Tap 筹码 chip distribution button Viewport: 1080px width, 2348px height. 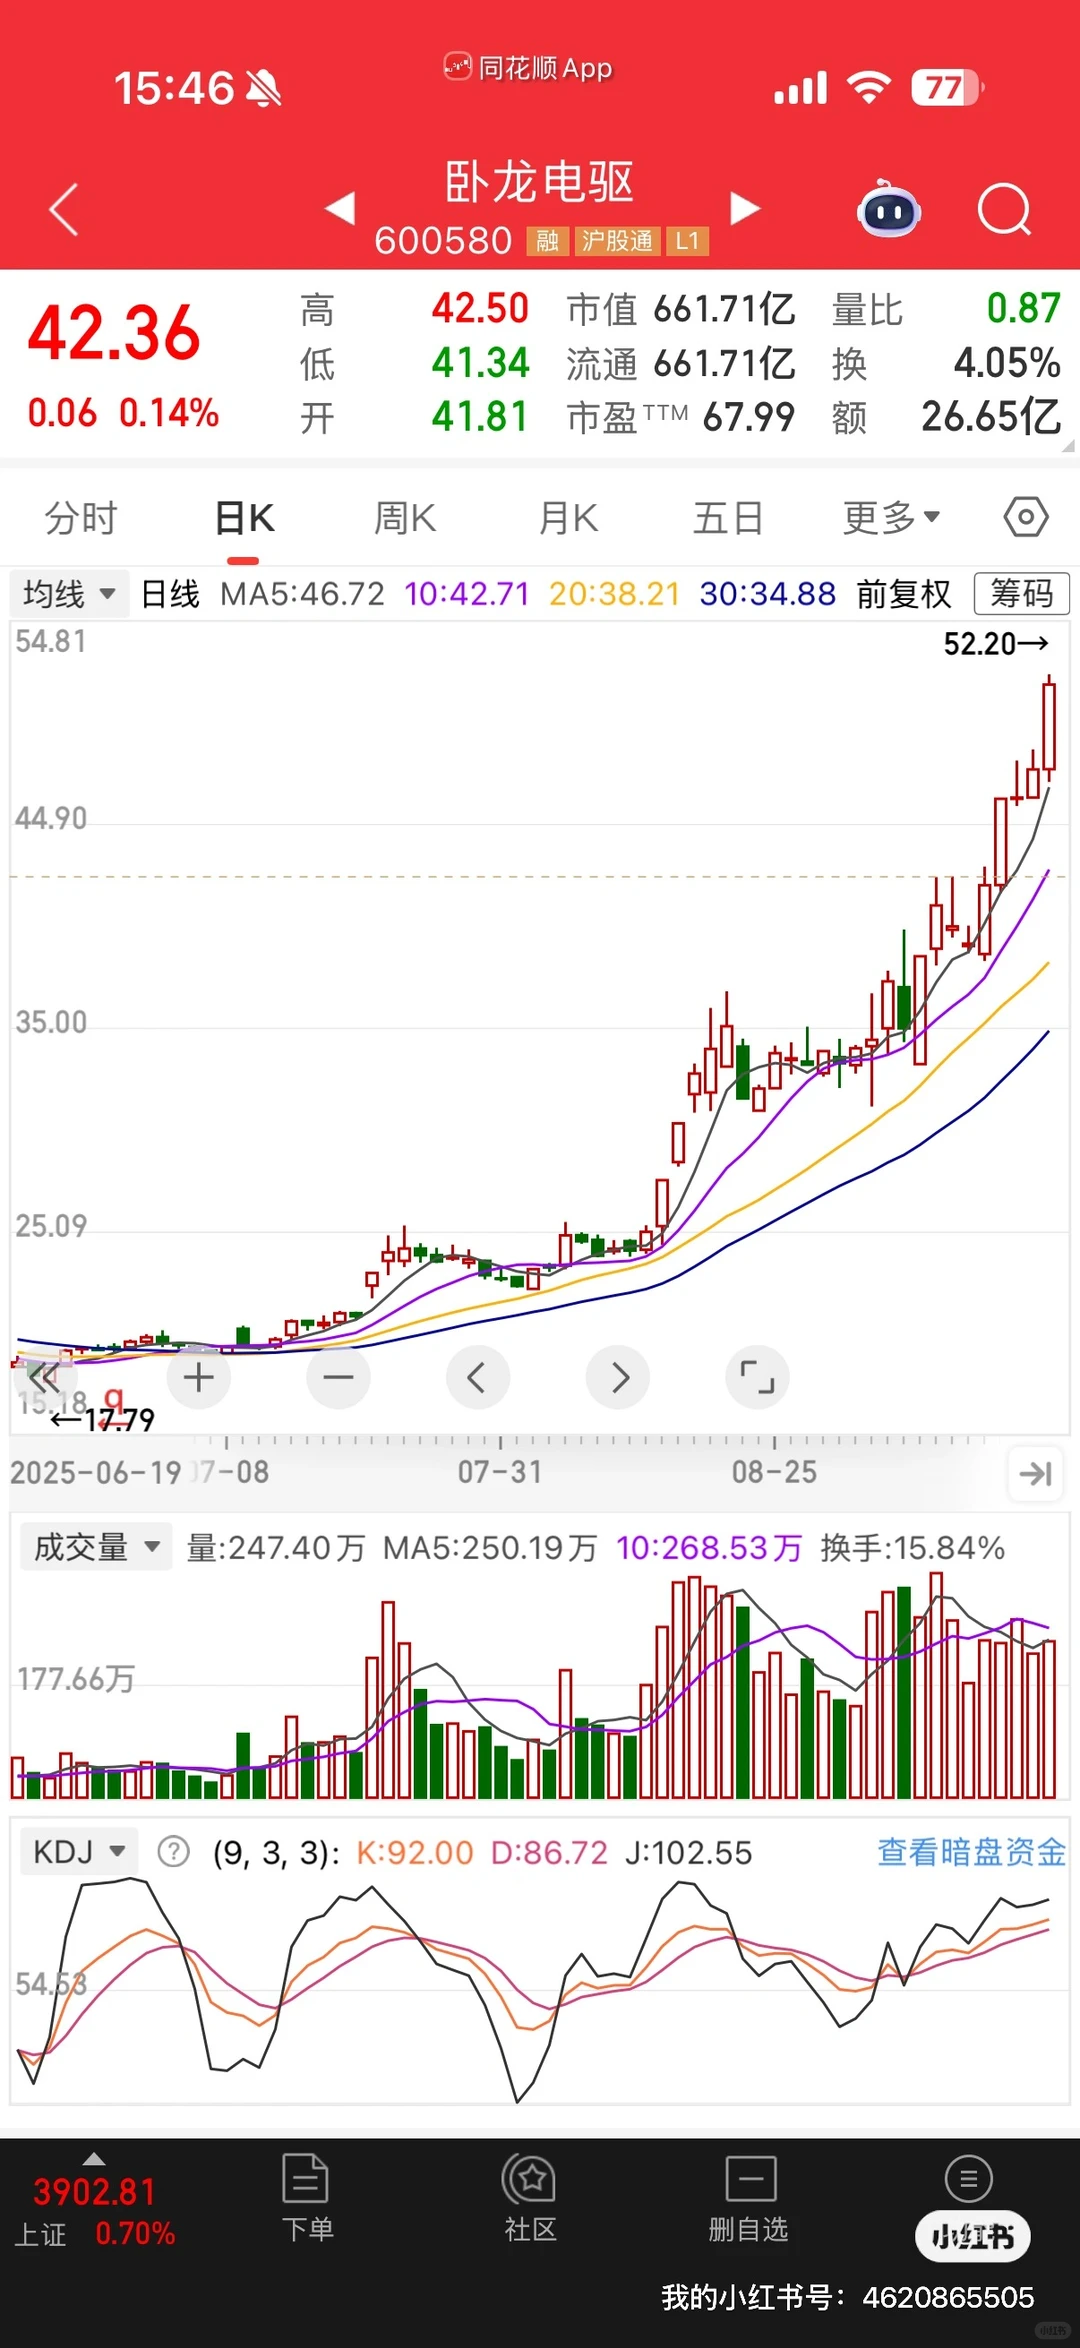pyautogui.click(x=1022, y=593)
